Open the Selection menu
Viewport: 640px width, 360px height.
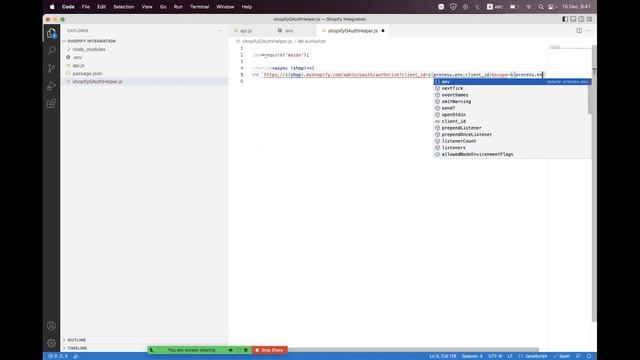point(124,7)
